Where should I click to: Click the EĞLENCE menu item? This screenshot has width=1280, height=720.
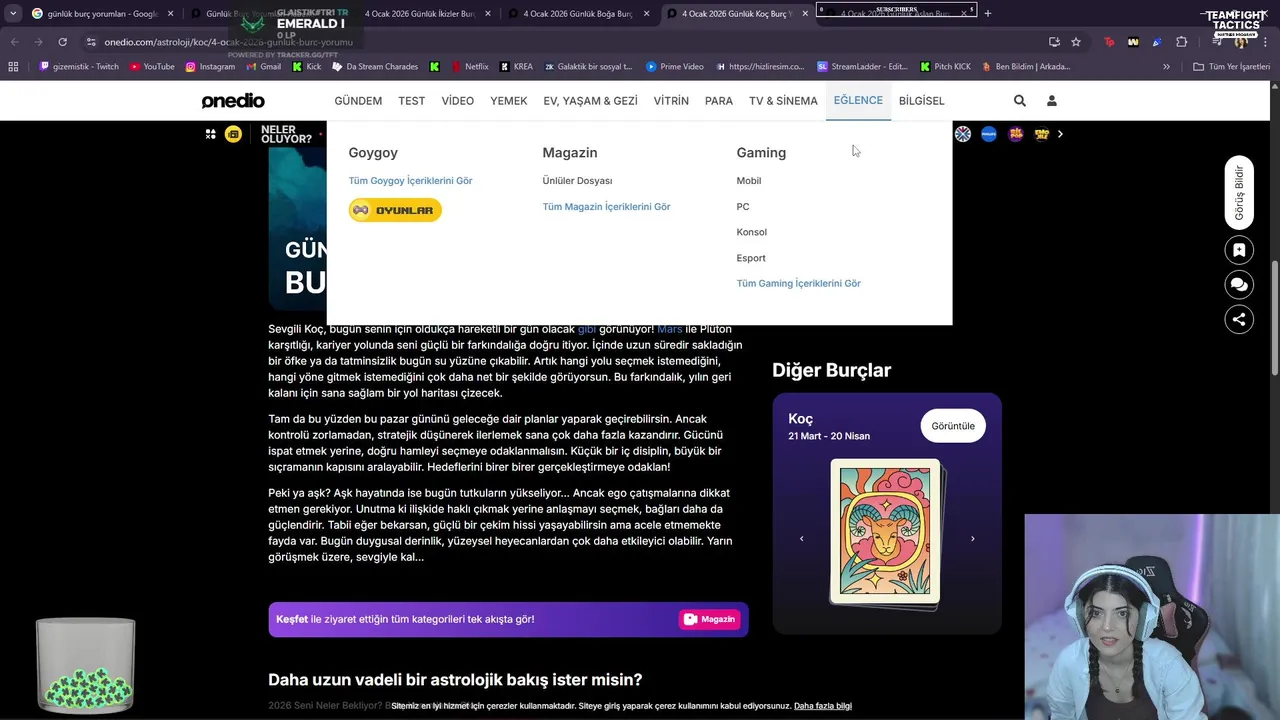click(x=858, y=100)
